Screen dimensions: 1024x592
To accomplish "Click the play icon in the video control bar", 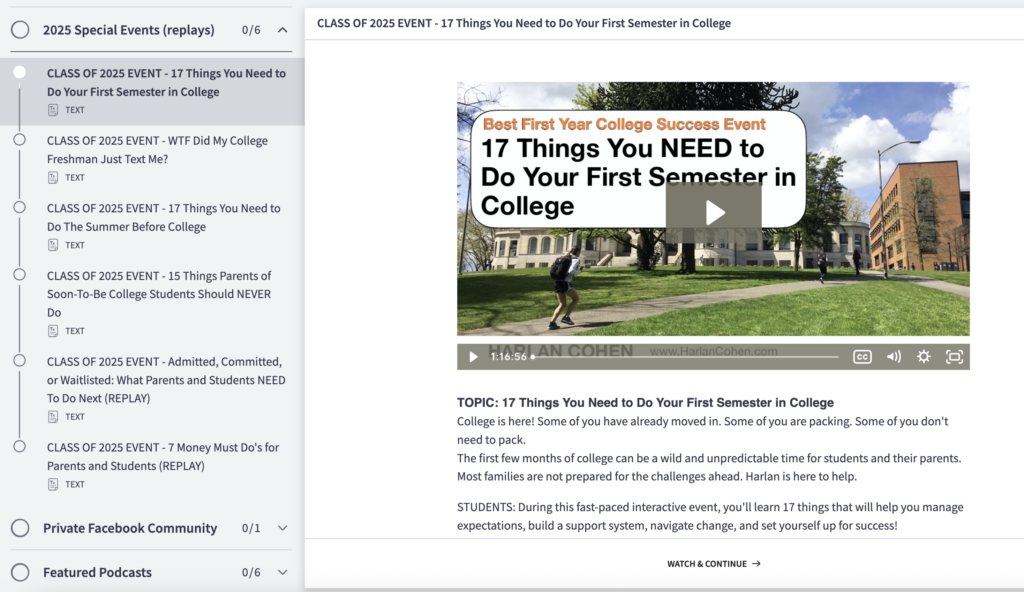I will pos(472,356).
